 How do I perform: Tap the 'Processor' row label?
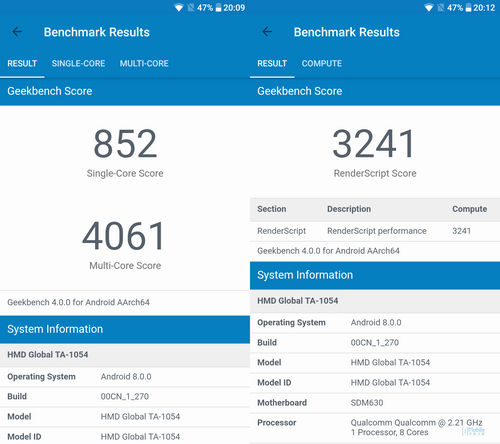pyautogui.click(x=277, y=423)
